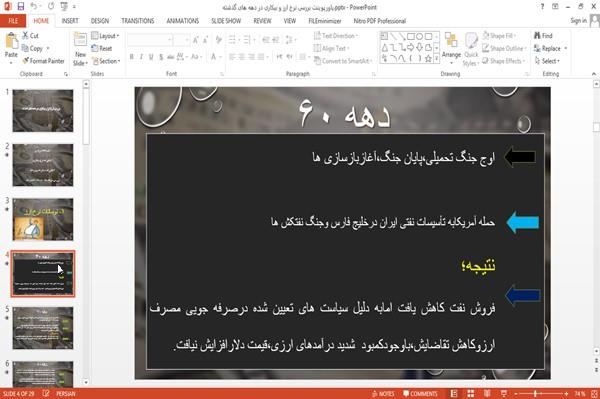This screenshot has height=399, width=600.
Task: Open the FILE tab
Action: [x=13, y=21]
